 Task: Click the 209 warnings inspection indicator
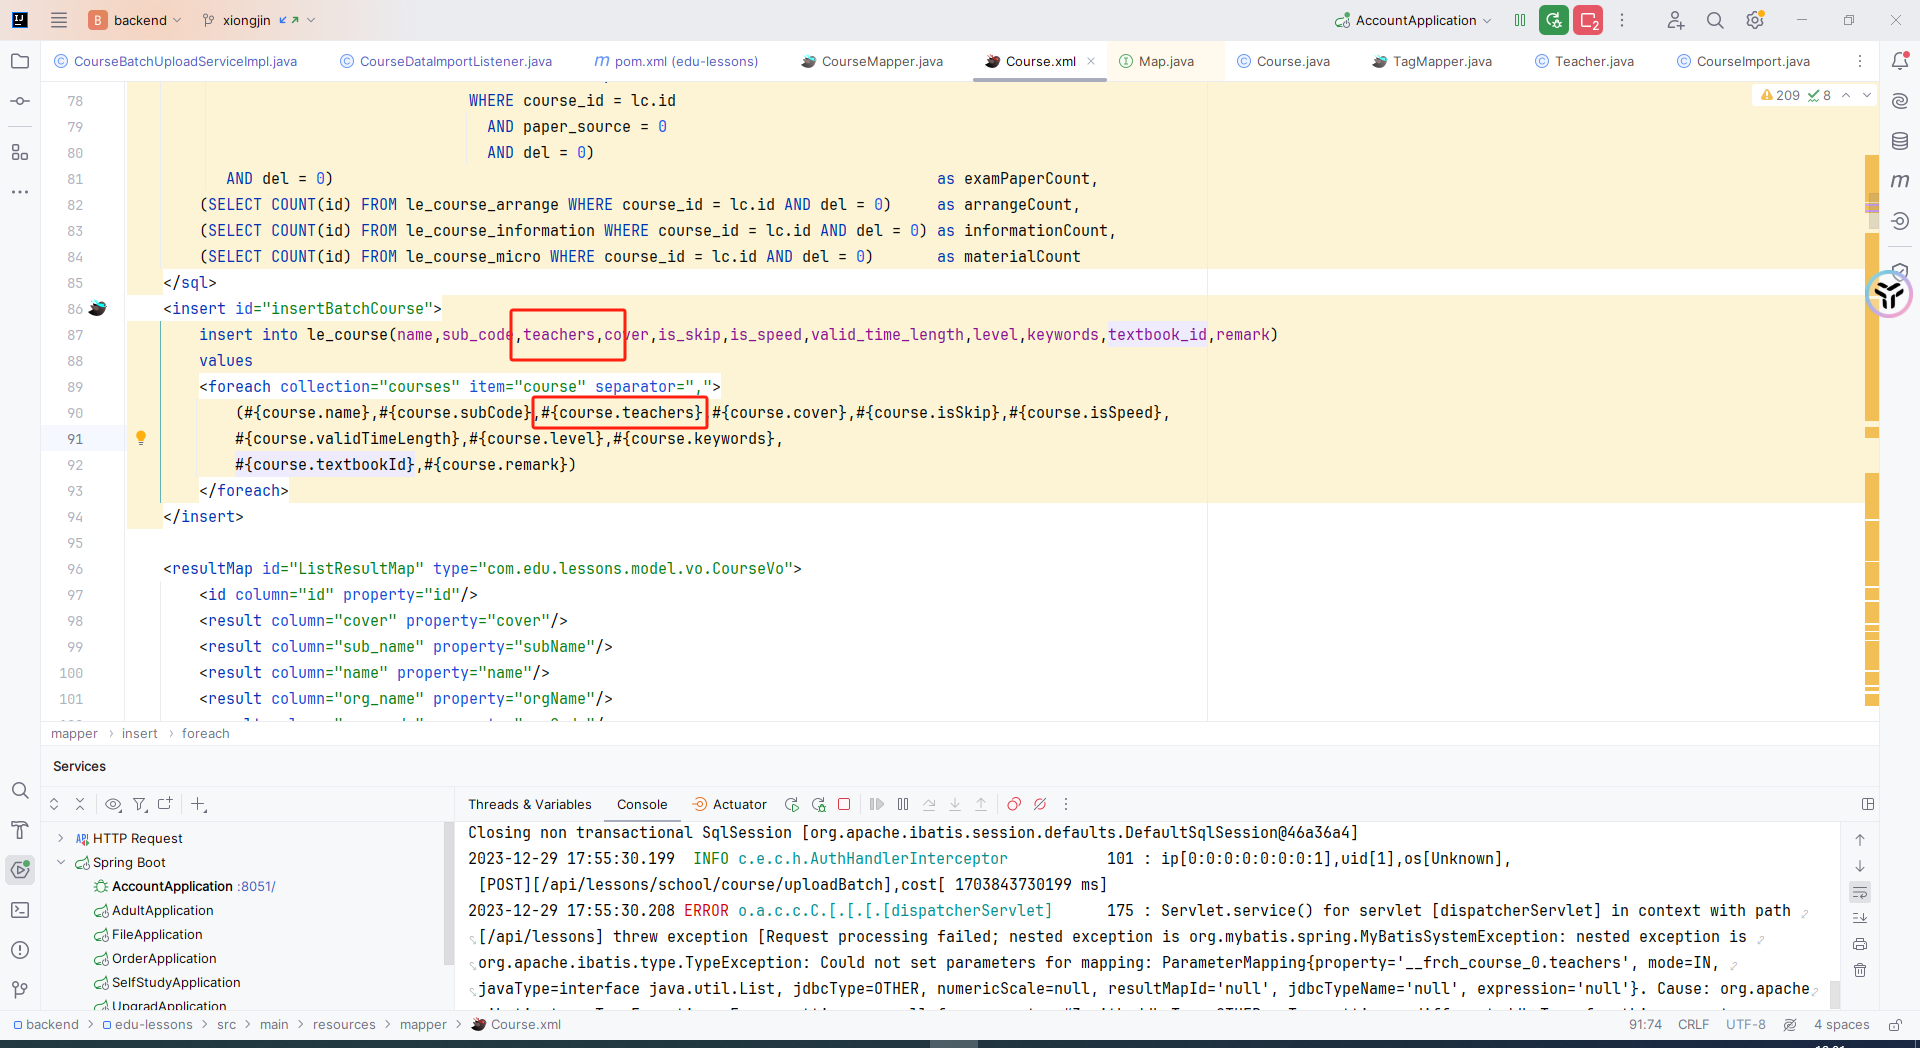1780,95
